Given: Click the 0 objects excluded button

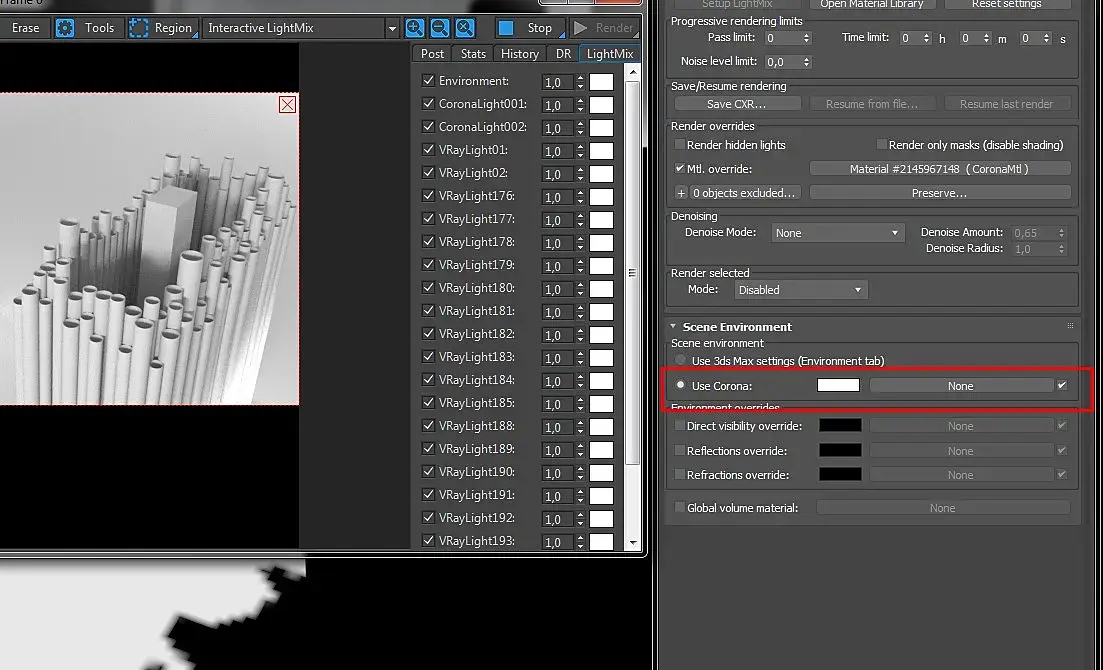Looking at the screenshot, I should click(x=744, y=193).
